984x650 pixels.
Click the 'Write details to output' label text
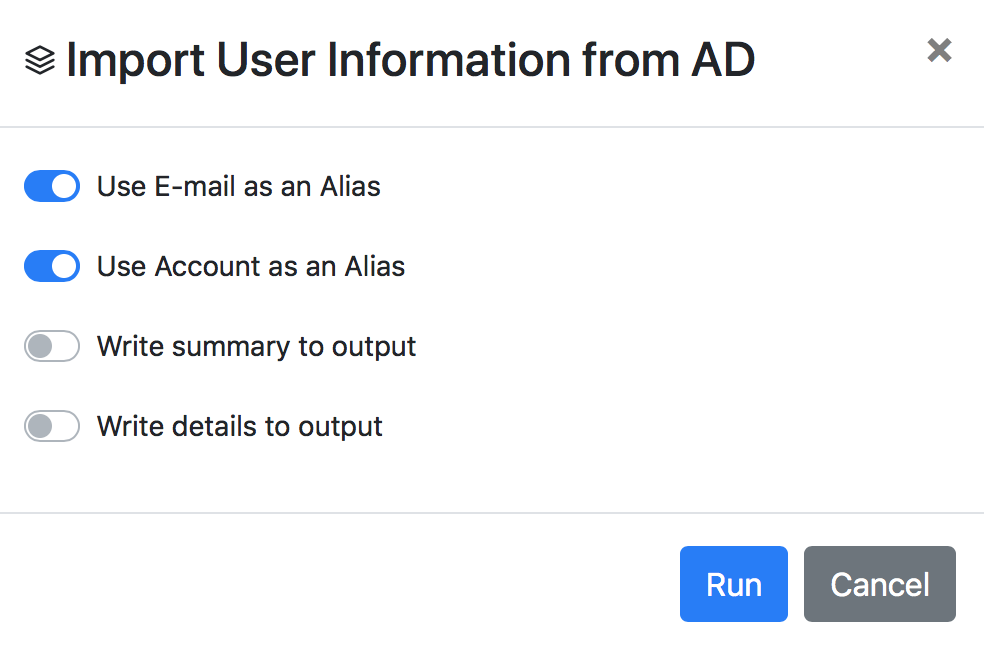[239, 427]
